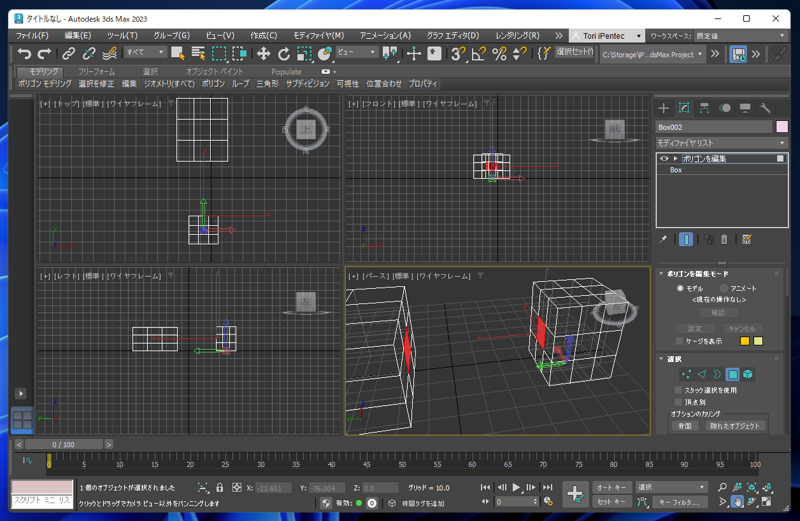This screenshot has height=521, width=800.
Task: Toggle the Angle Snap icon
Action: 479,54
